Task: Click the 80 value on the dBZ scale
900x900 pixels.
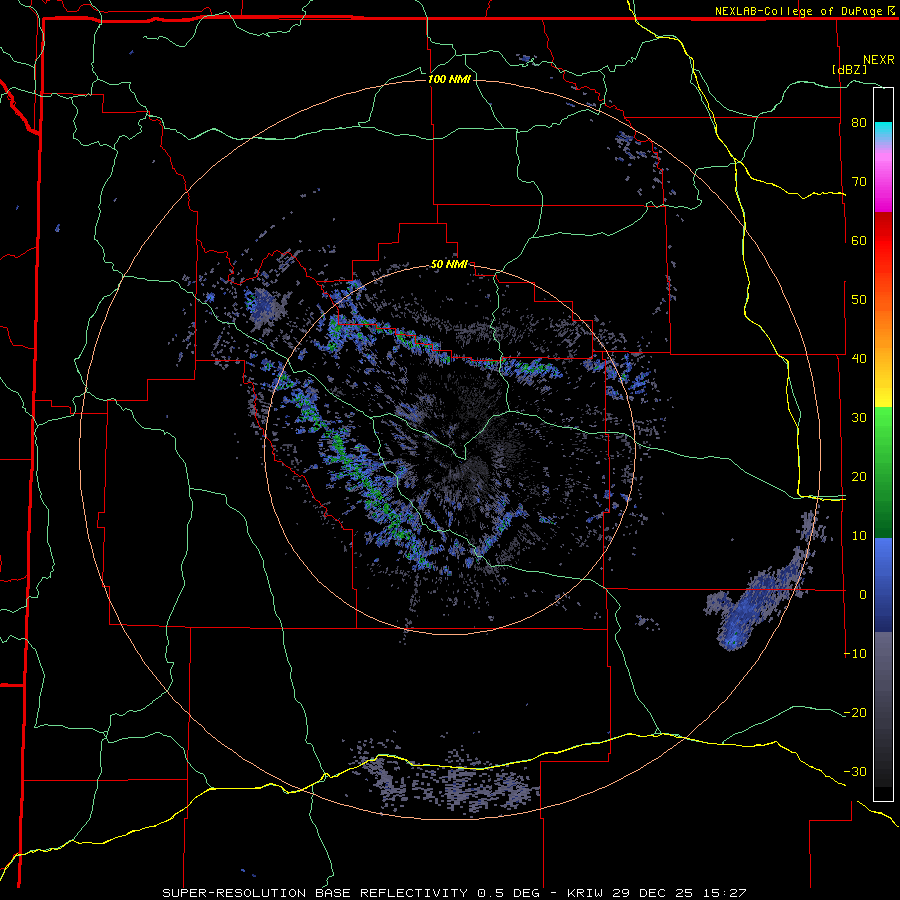Action: [x=859, y=123]
